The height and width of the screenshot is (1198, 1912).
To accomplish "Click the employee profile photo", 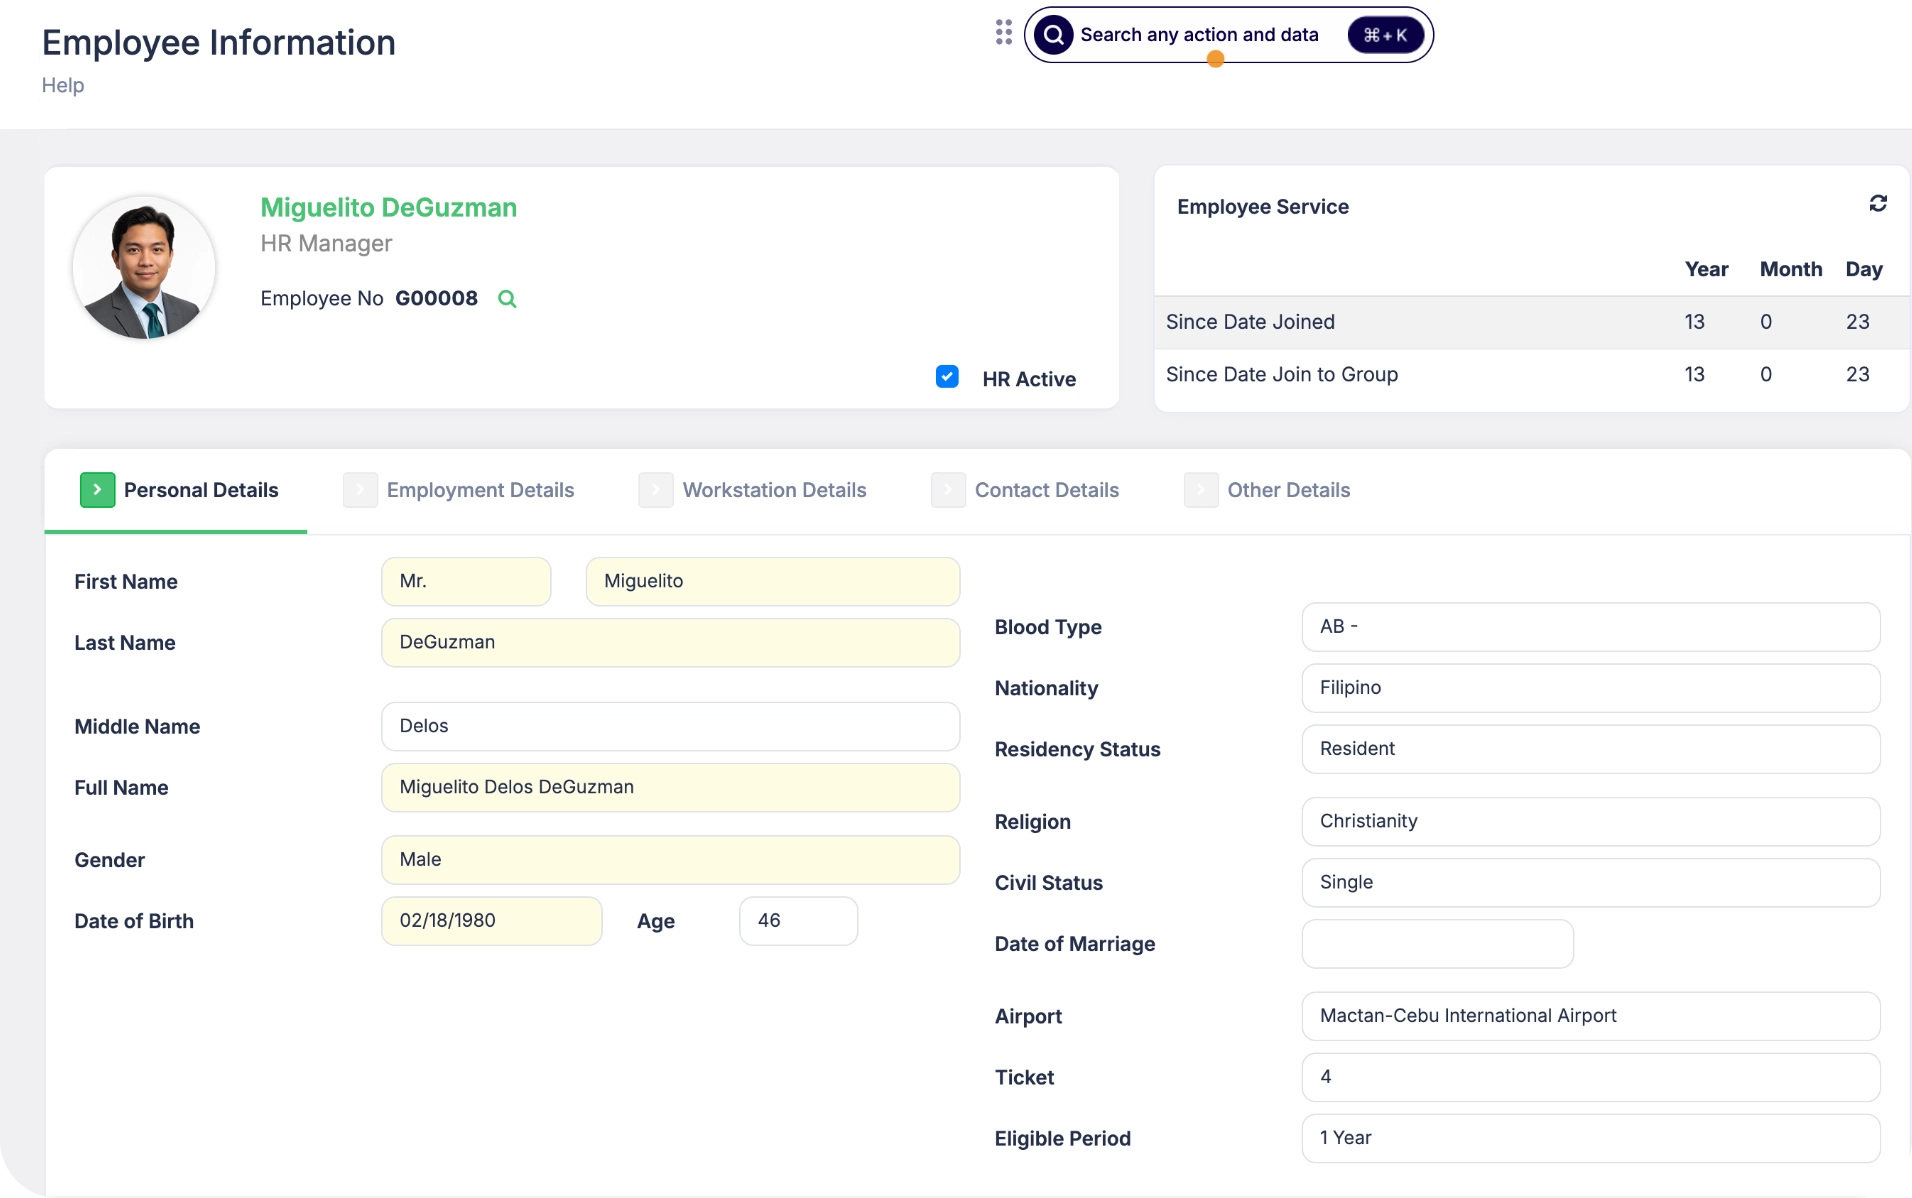I will [143, 267].
